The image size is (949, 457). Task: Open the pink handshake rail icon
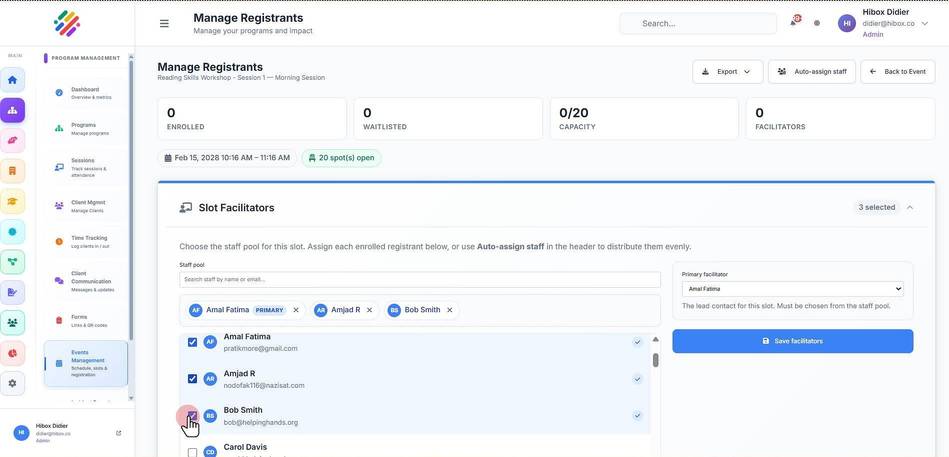12,140
